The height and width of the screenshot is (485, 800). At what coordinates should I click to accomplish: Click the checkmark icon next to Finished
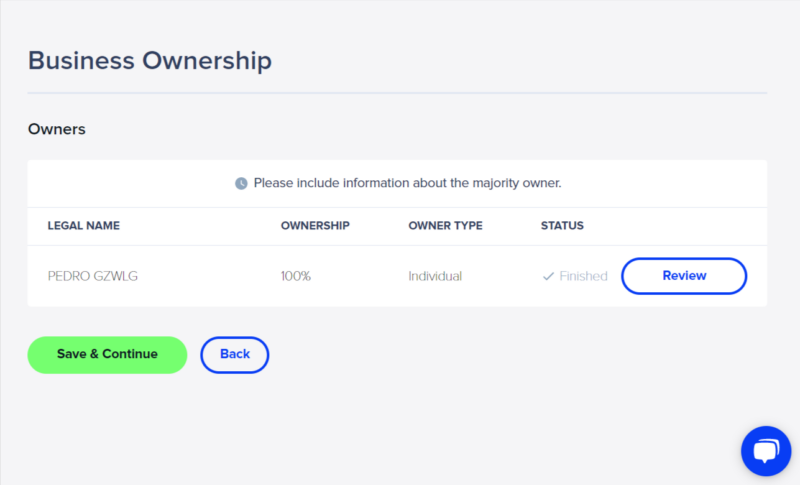[548, 276]
